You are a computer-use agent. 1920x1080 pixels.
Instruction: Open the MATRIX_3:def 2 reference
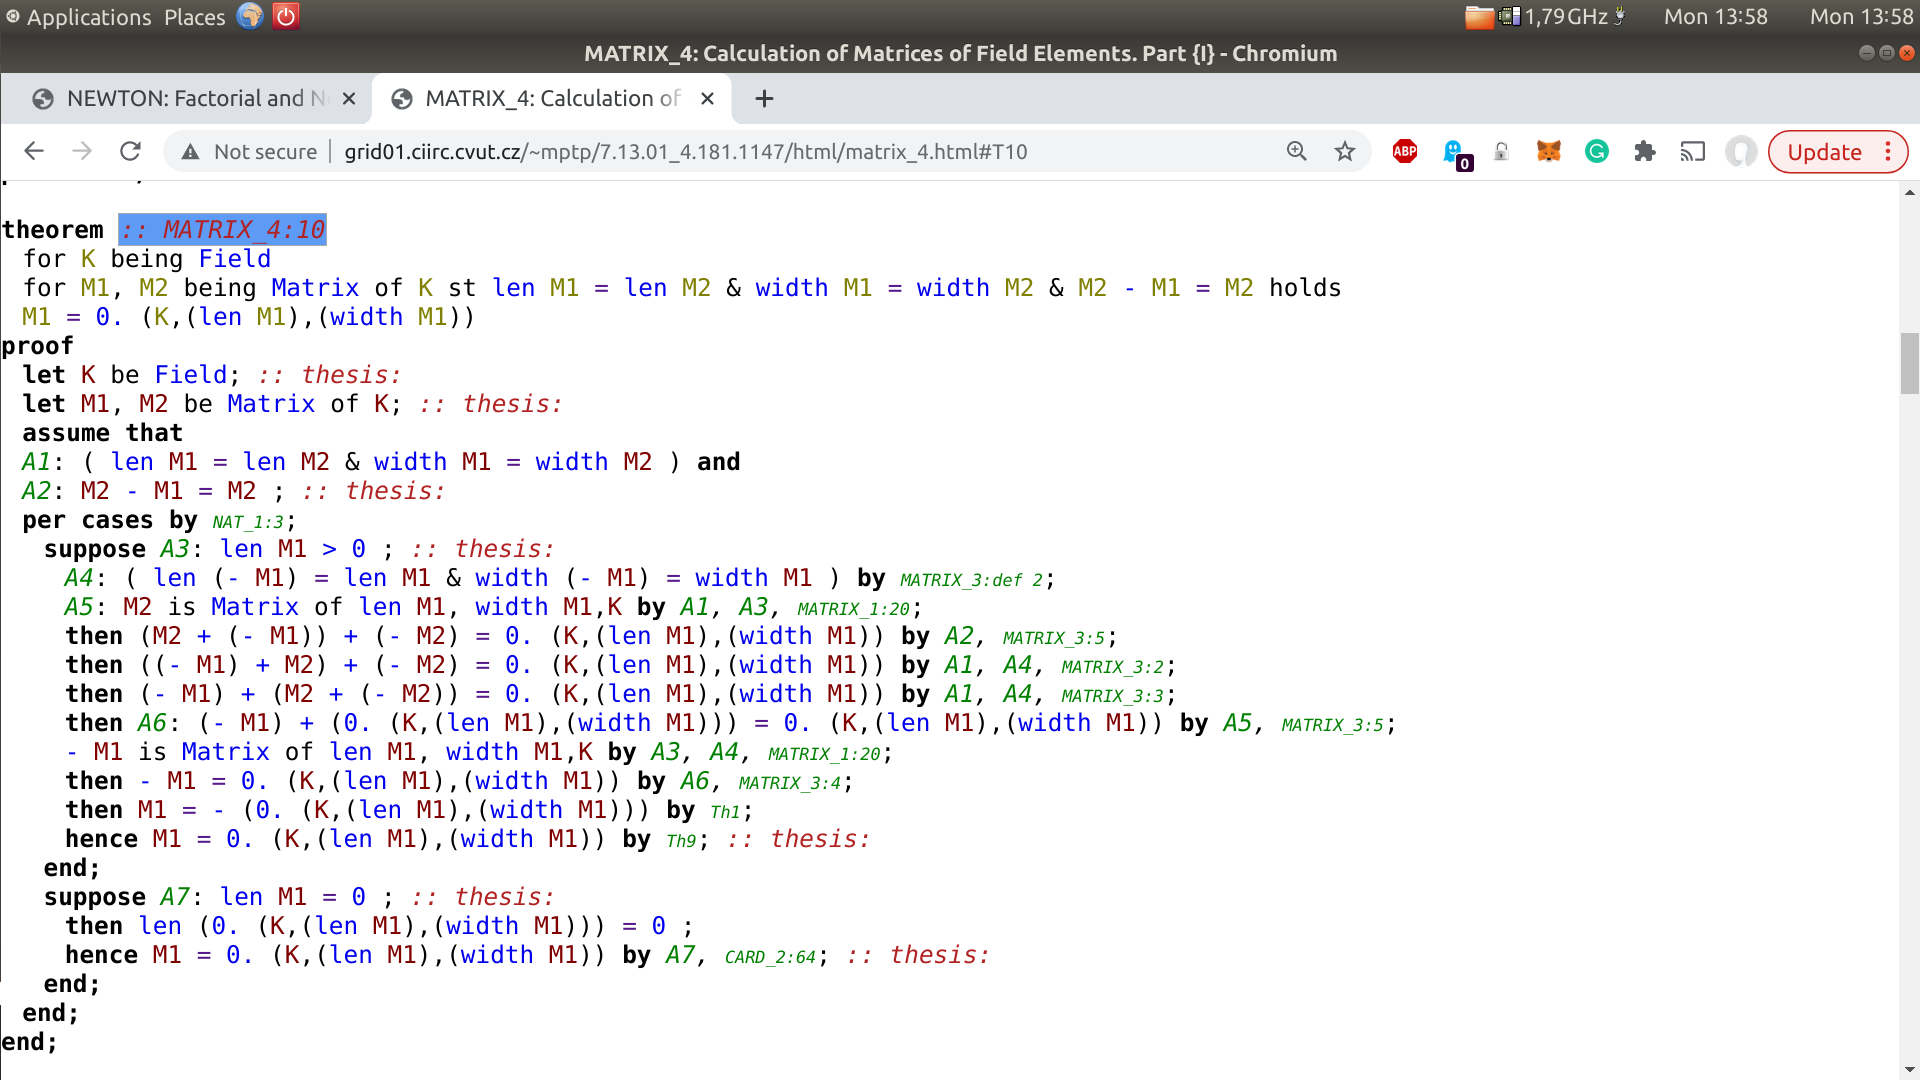click(x=972, y=580)
